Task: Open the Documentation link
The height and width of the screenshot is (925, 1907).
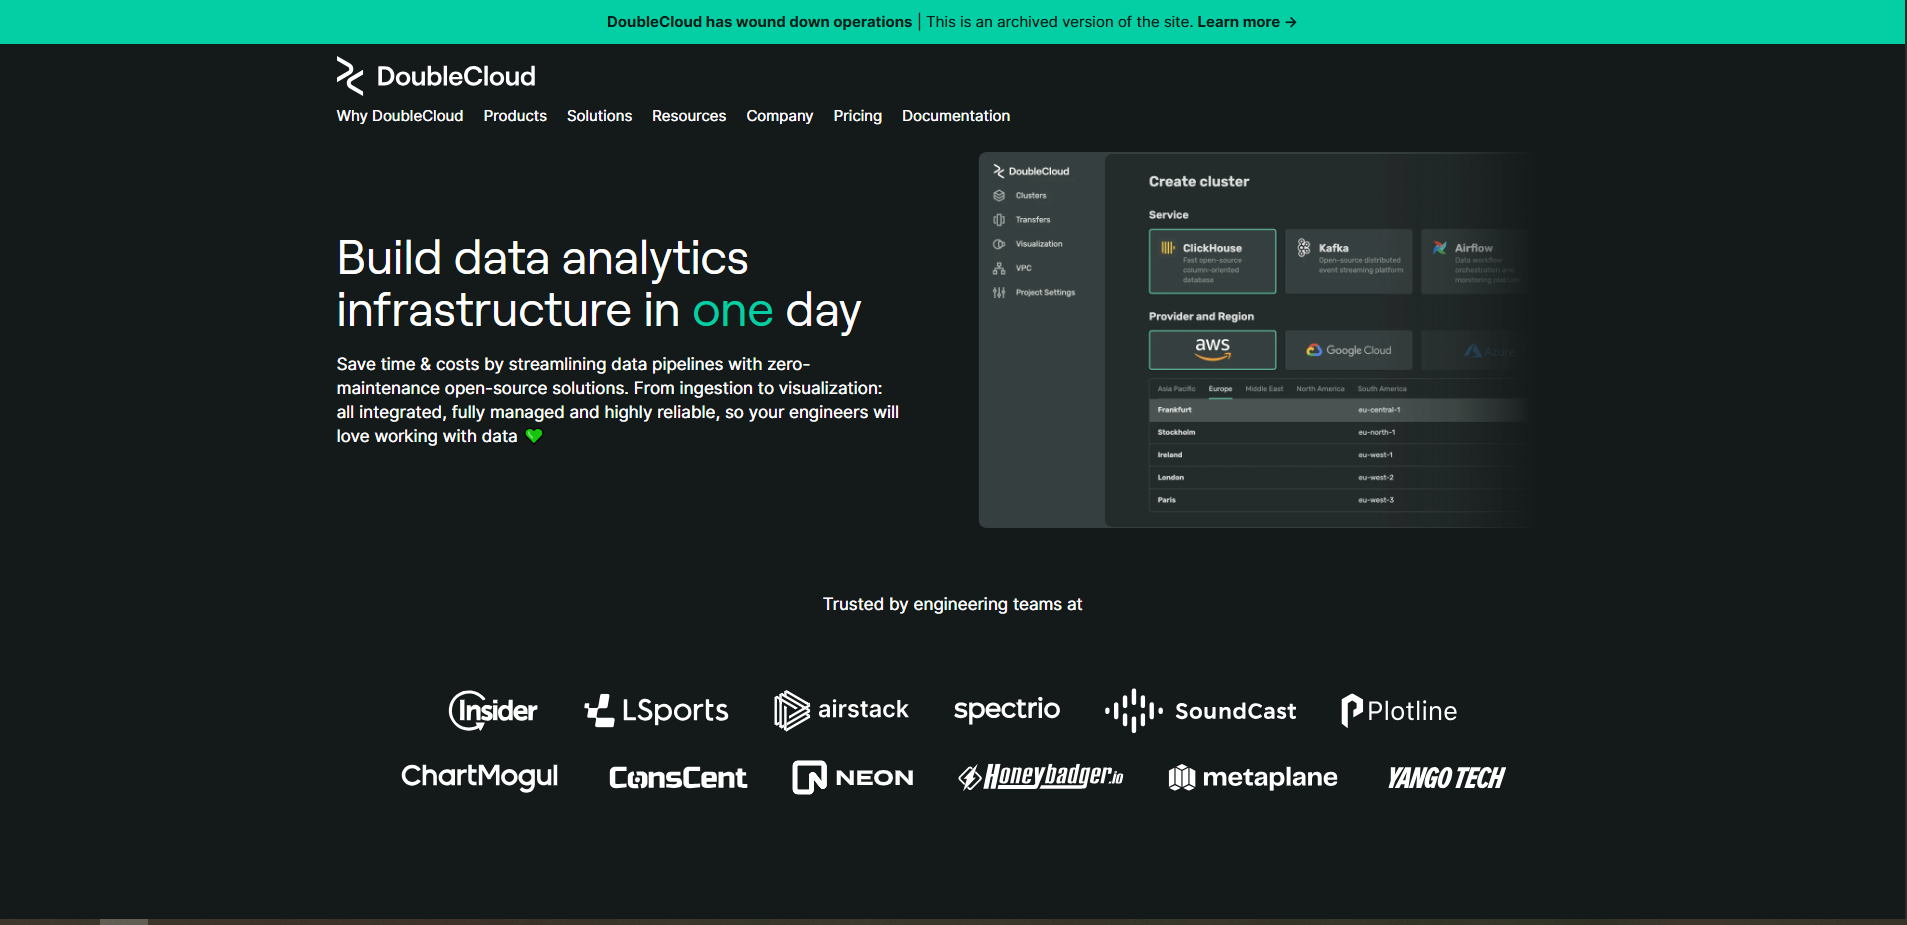Action: coord(956,116)
